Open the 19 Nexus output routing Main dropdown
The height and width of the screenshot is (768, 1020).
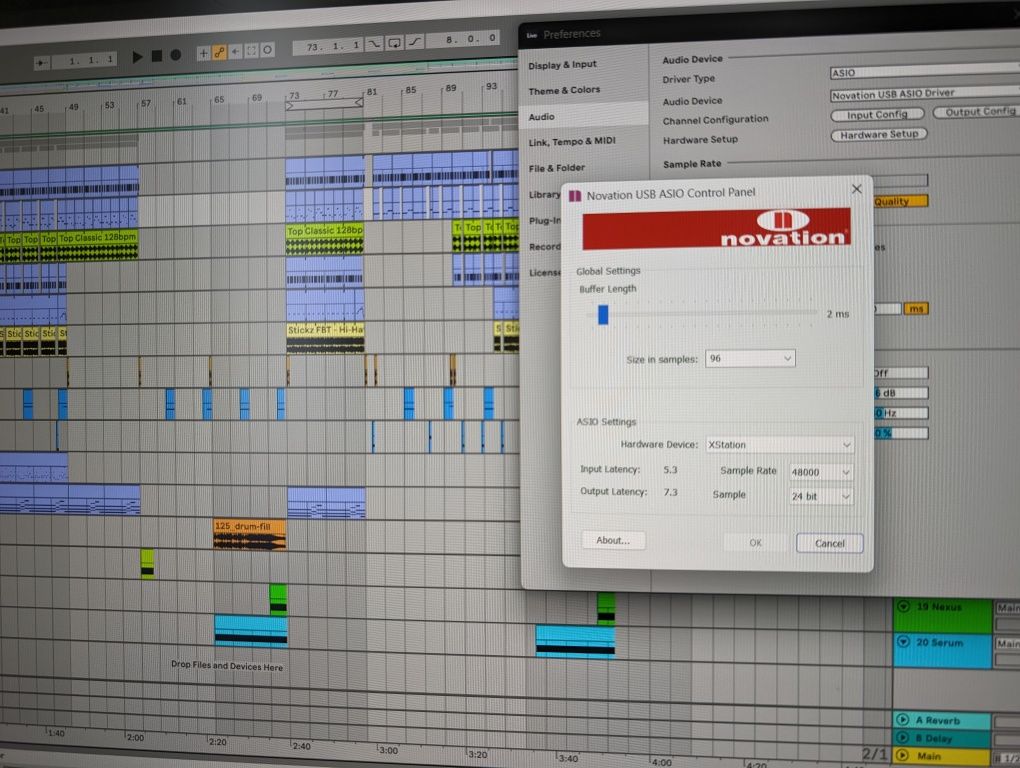[1008, 607]
